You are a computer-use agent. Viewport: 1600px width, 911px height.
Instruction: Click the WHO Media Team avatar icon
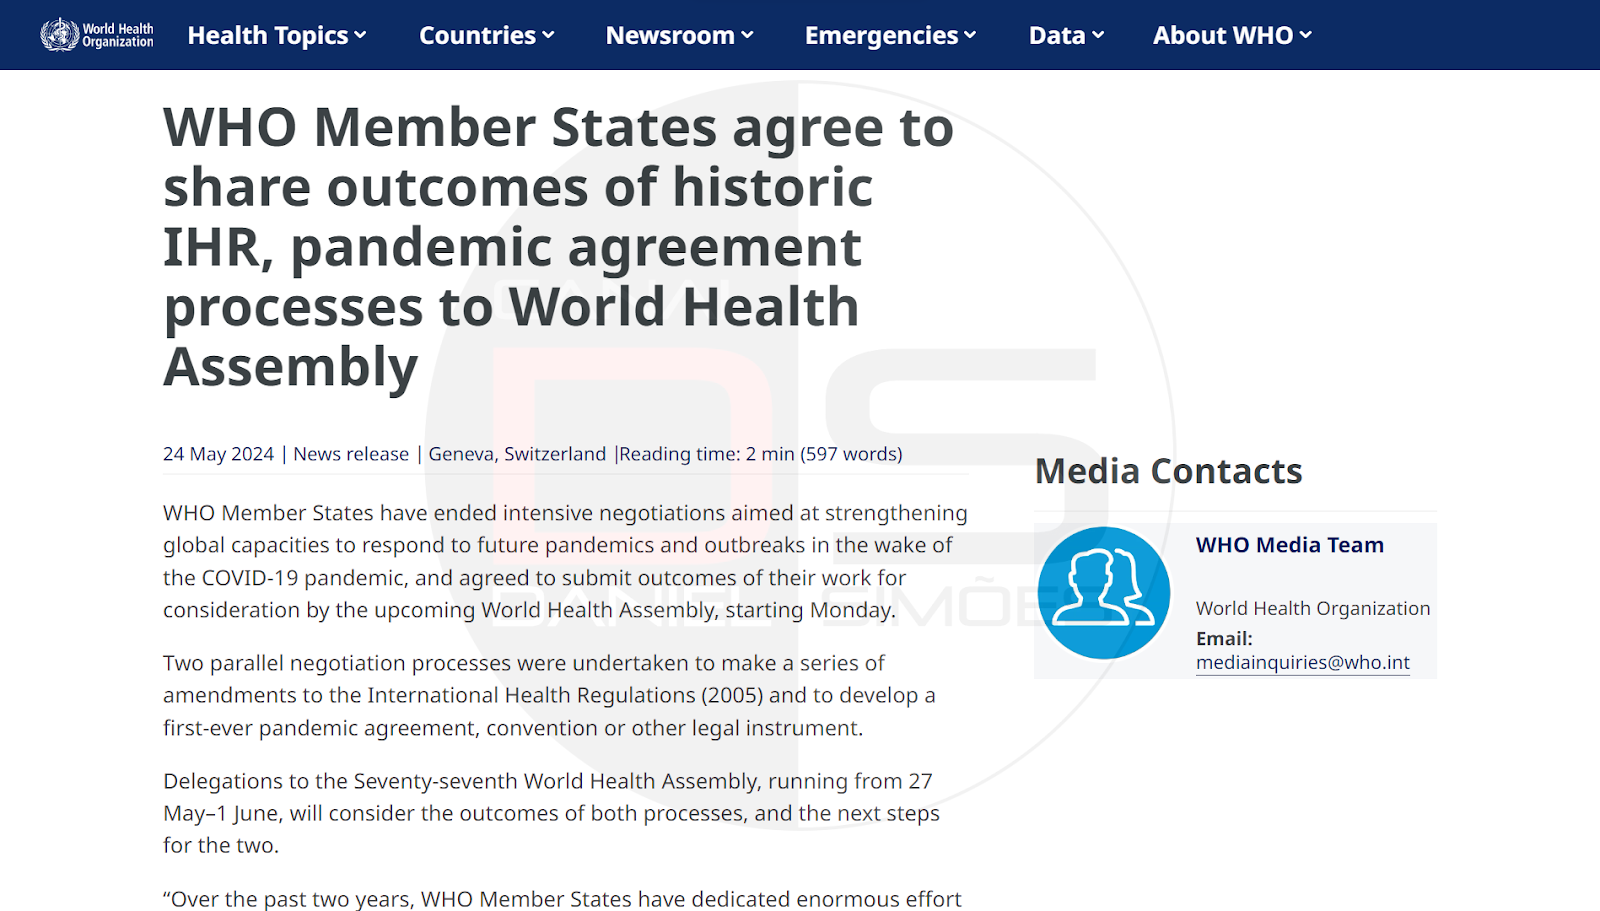1104,593
